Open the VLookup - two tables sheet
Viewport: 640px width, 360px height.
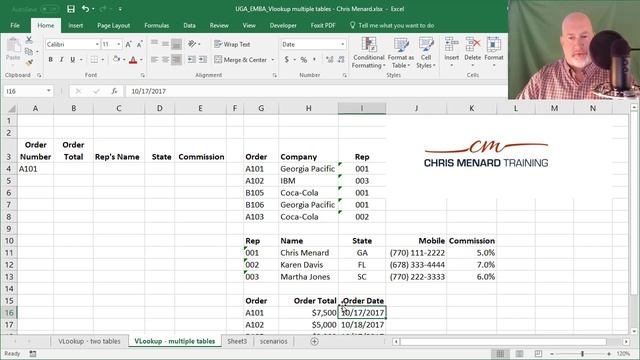pos(89,341)
